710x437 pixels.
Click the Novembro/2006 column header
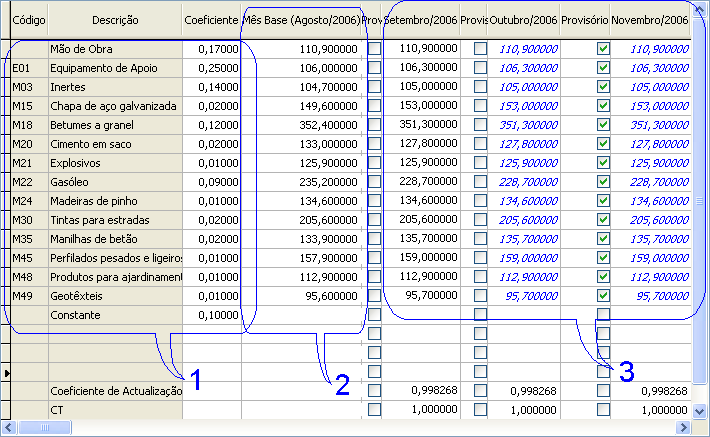tap(650, 20)
